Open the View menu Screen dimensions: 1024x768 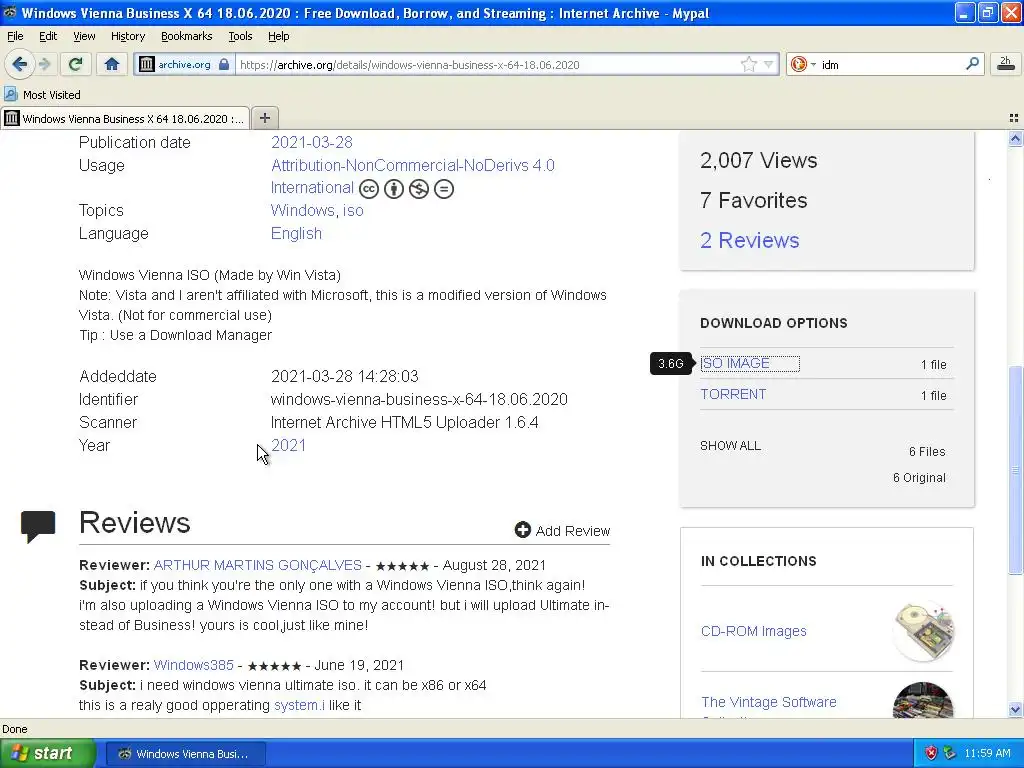(84, 36)
